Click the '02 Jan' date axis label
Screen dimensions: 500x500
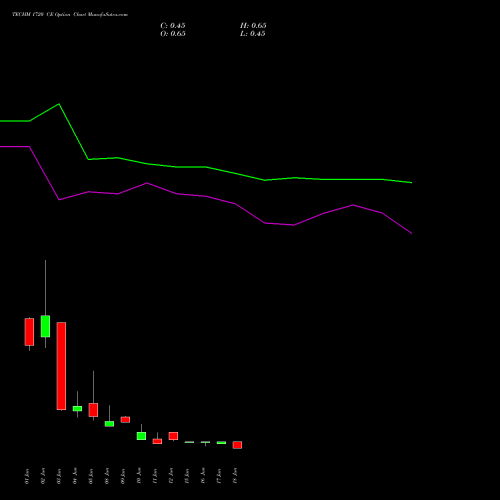43,476
